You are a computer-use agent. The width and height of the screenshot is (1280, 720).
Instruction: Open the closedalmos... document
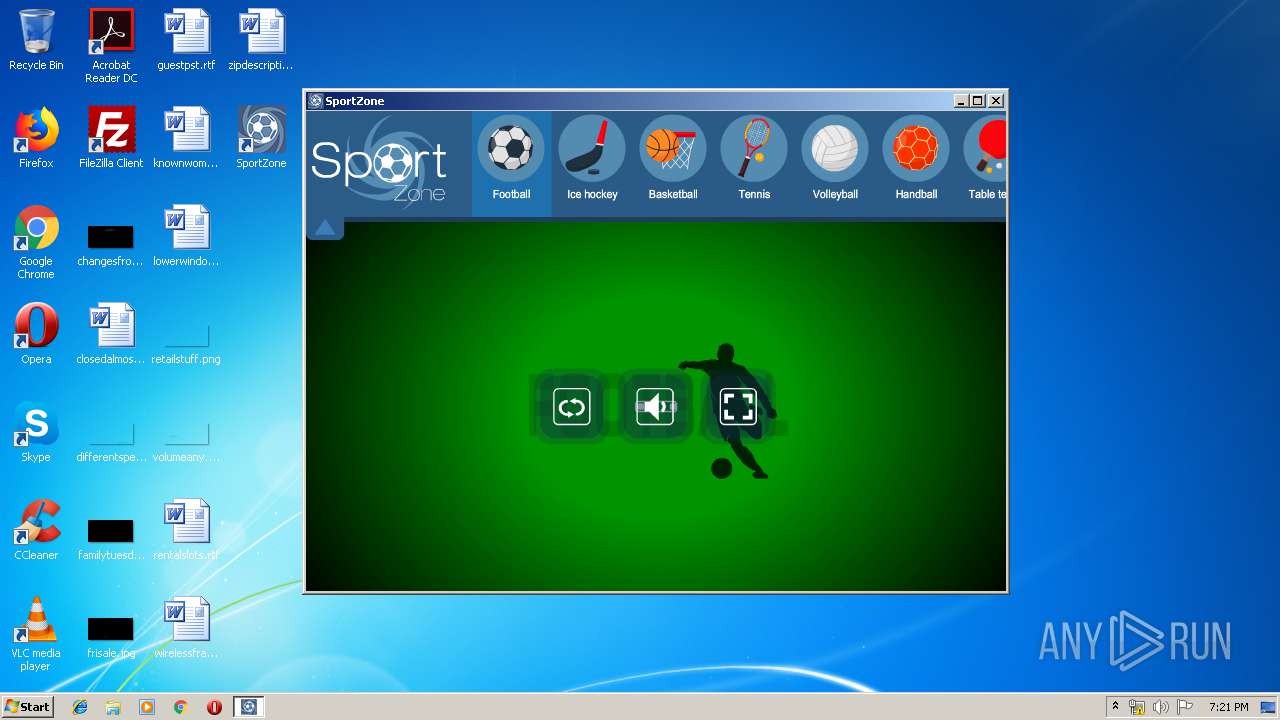[x=111, y=335]
